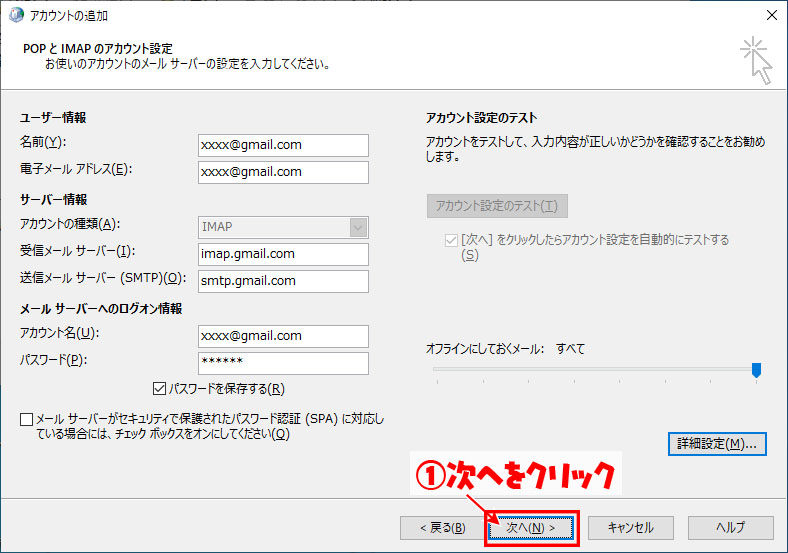Click the 電子メール アドレス input field
Image resolution: width=788 pixels, height=553 pixels.
pos(283,172)
